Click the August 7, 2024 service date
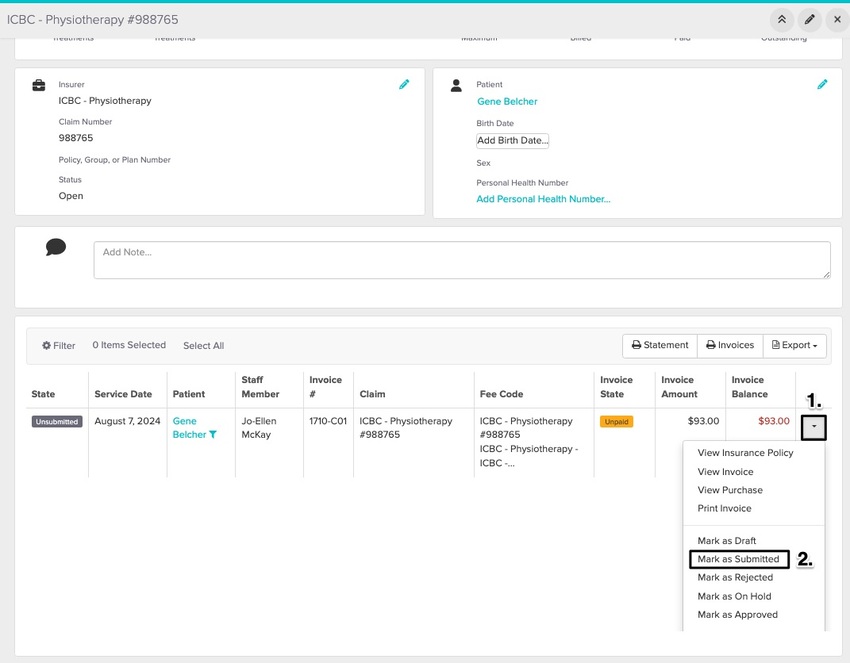 pos(127,421)
